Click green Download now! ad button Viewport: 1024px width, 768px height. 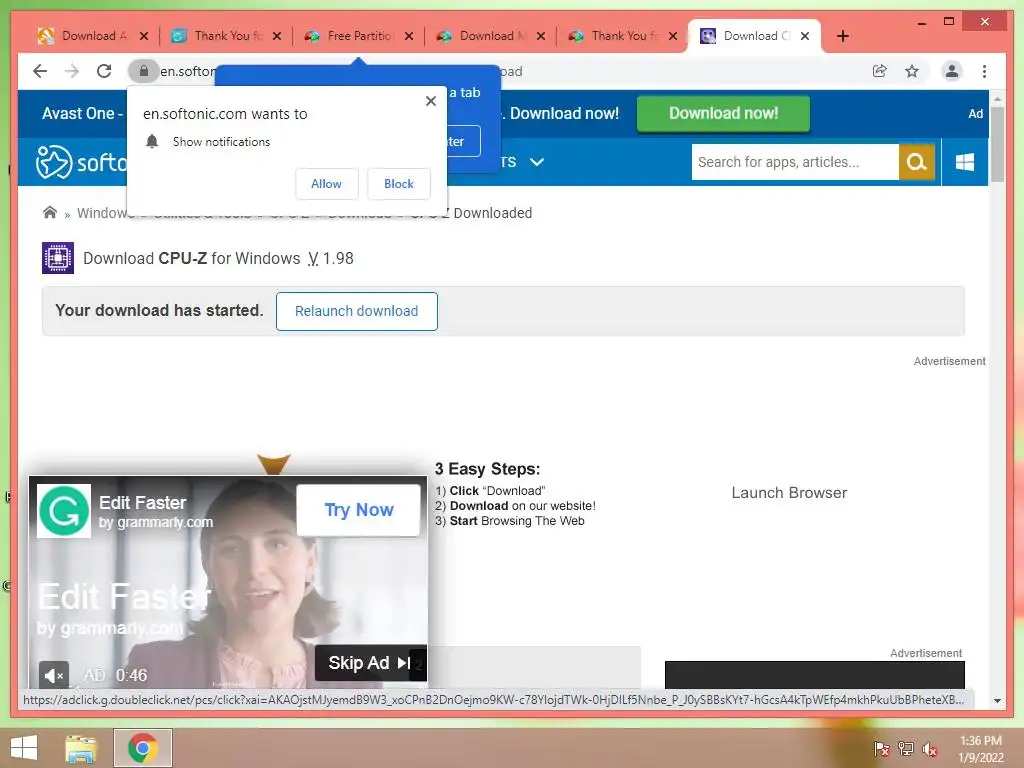(x=723, y=114)
